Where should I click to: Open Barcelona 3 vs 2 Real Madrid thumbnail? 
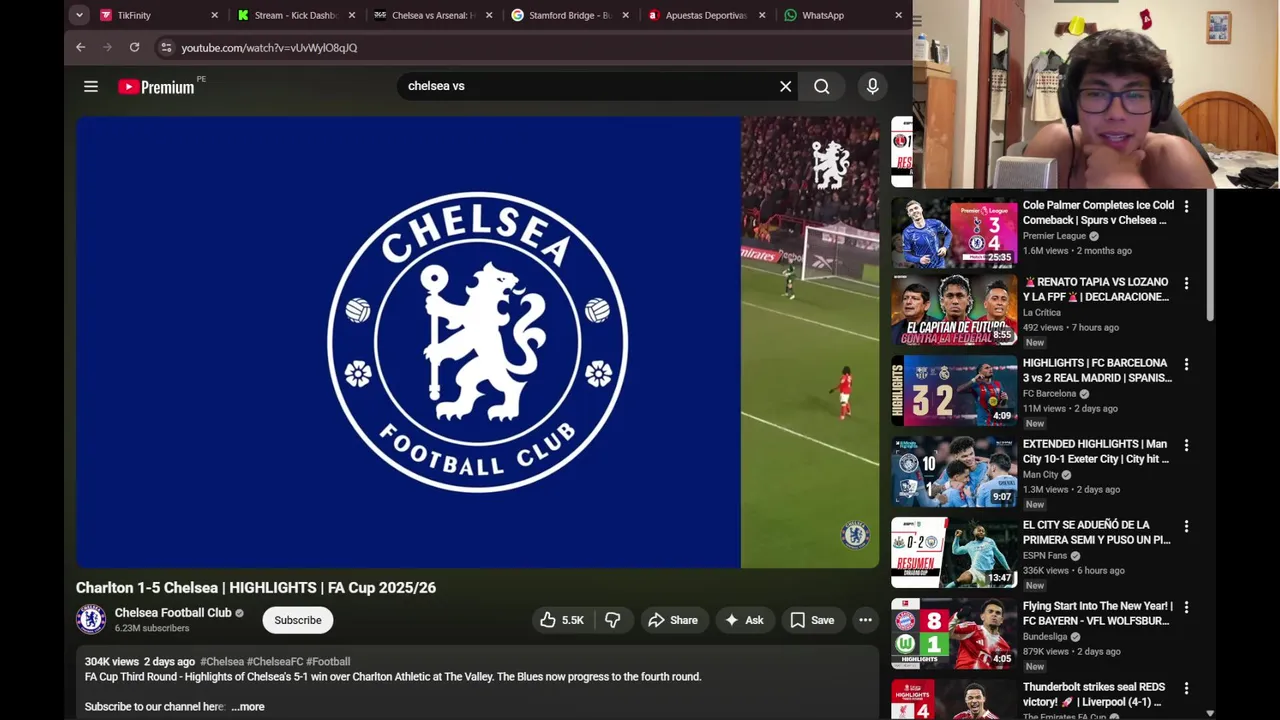(x=954, y=391)
